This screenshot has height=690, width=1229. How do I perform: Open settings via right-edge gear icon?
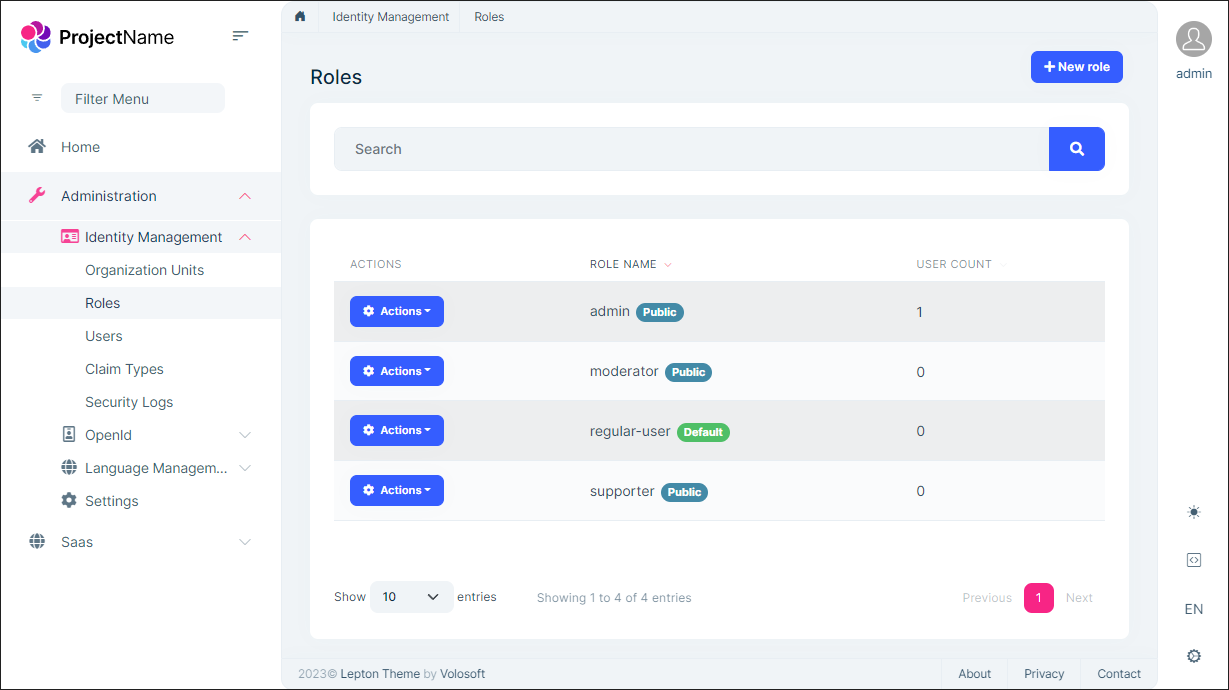click(x=1194, y=656)
